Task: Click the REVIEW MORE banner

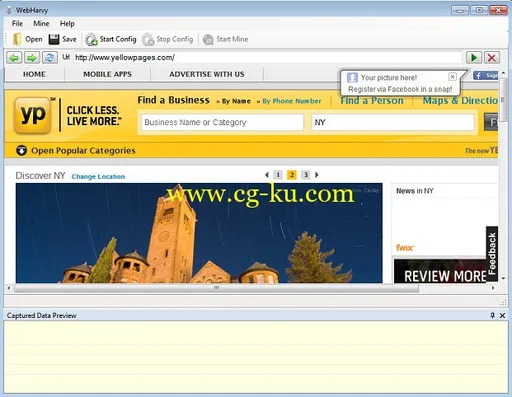Action: click(440, 271)
